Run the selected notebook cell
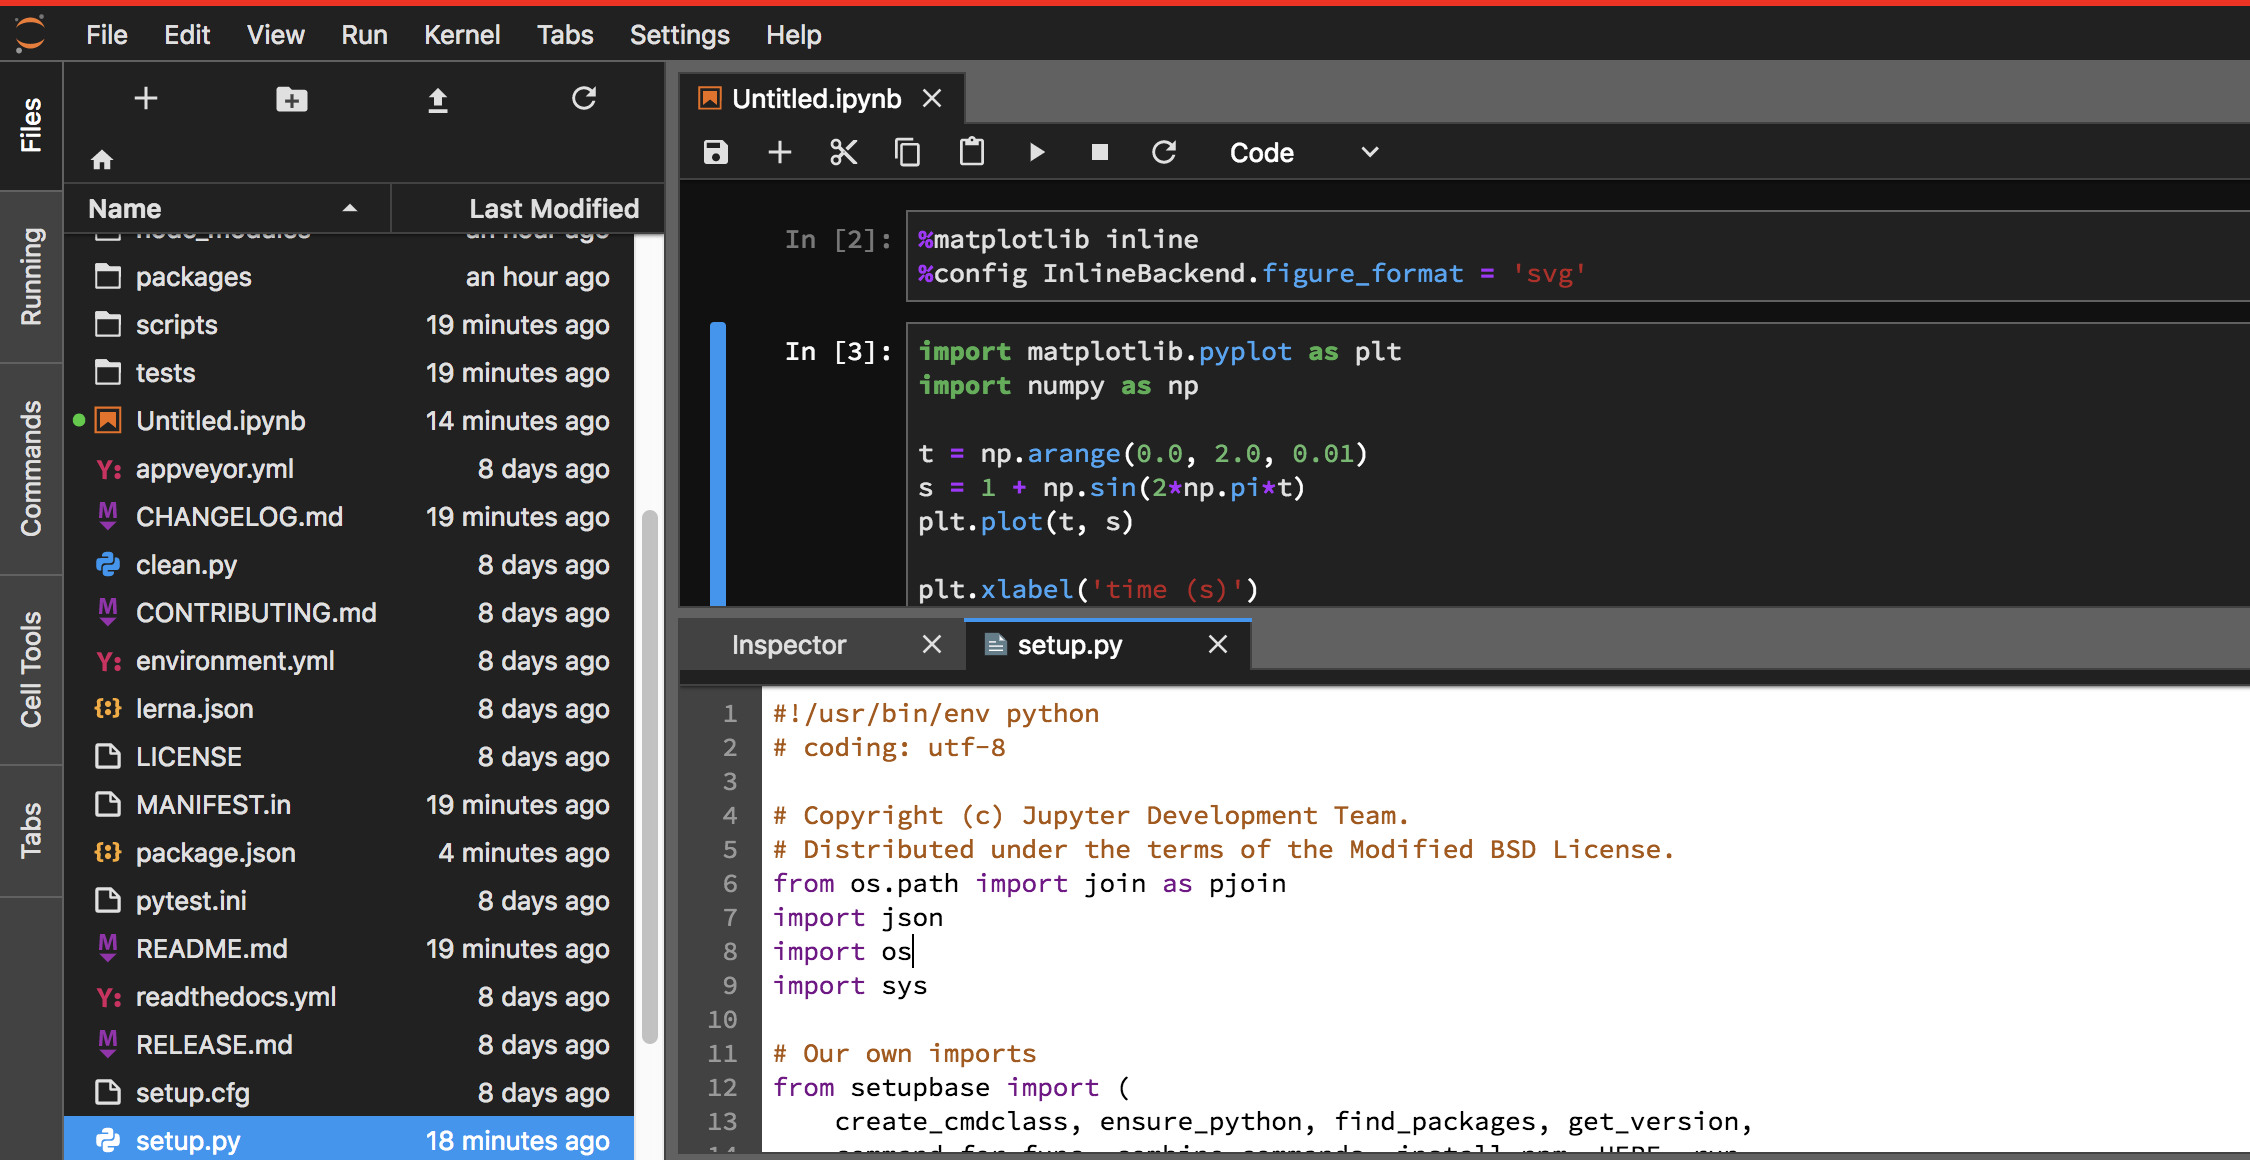 tap(1037, 152)
